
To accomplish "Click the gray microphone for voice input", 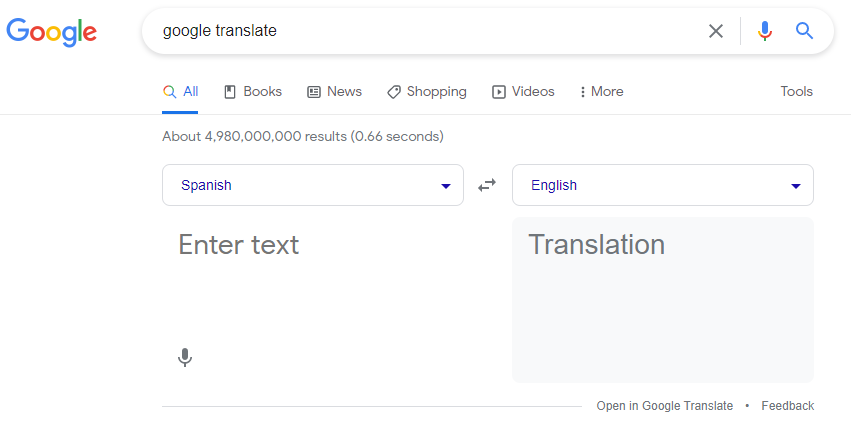I will (x=184, y=357).
